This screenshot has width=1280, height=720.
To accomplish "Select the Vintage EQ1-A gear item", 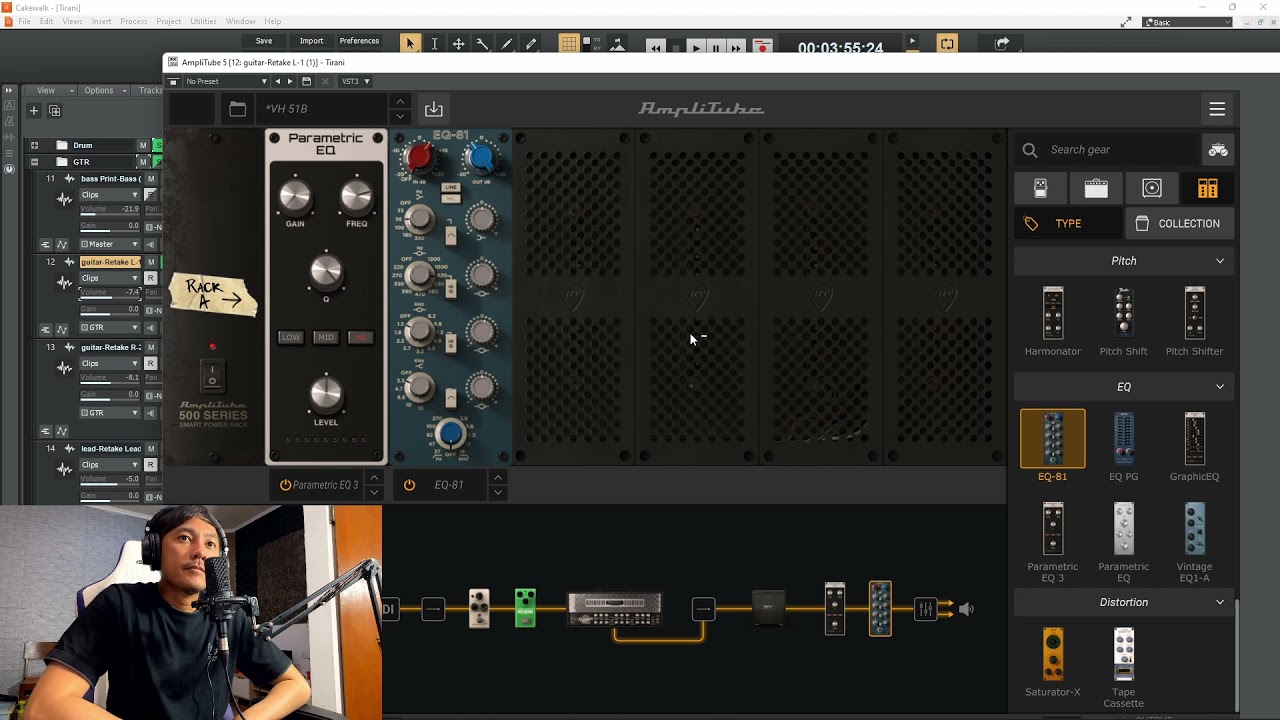I will 1194,529.
